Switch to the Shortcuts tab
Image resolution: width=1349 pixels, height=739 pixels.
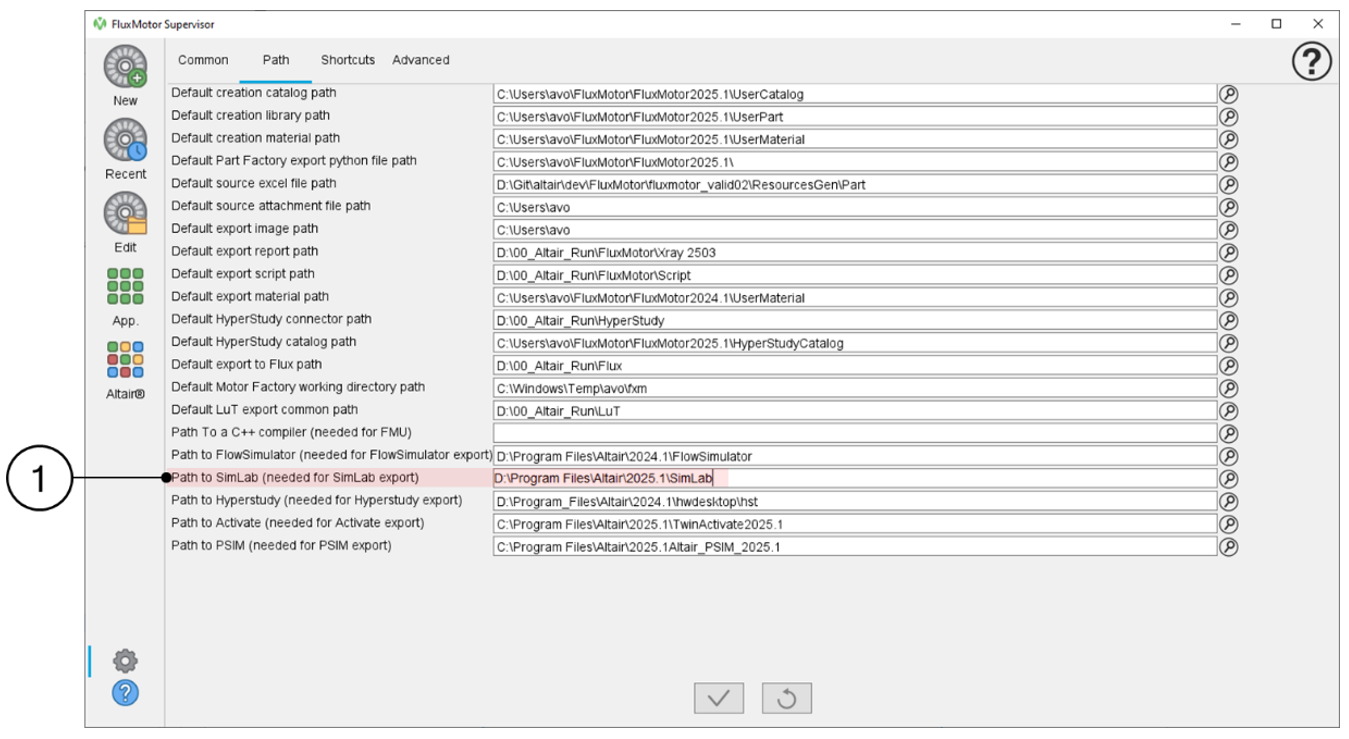coord(348,60)
